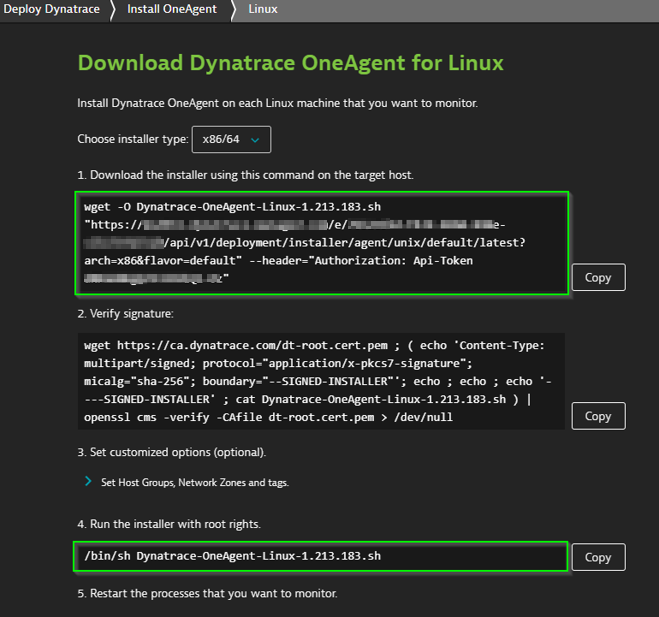Click step 5 Restart the processes text
This screenshot has height=617, width=659.
207,593
